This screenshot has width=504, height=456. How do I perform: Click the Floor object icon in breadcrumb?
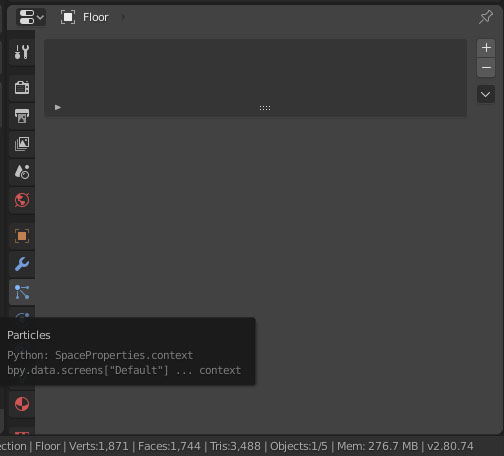click(x=68, y=17)
